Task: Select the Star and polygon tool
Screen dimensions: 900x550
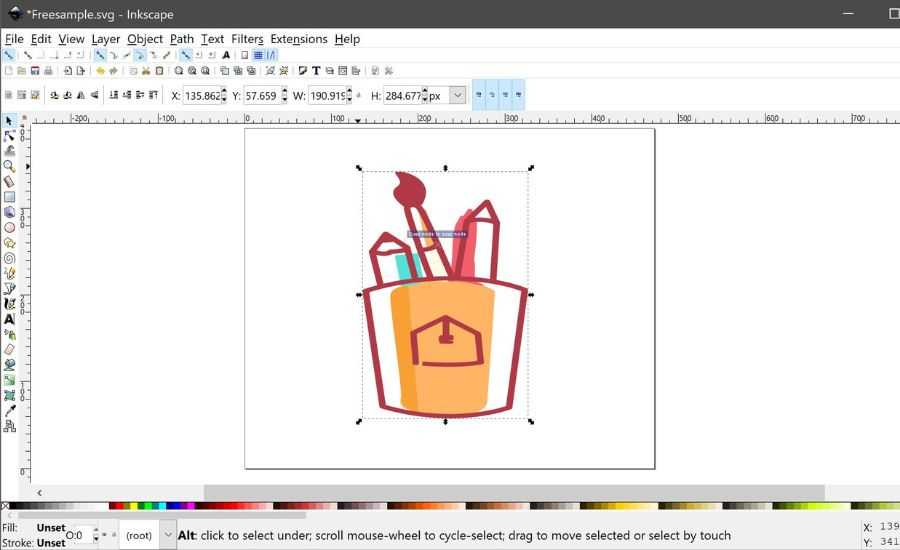Action: coord(9,242)
